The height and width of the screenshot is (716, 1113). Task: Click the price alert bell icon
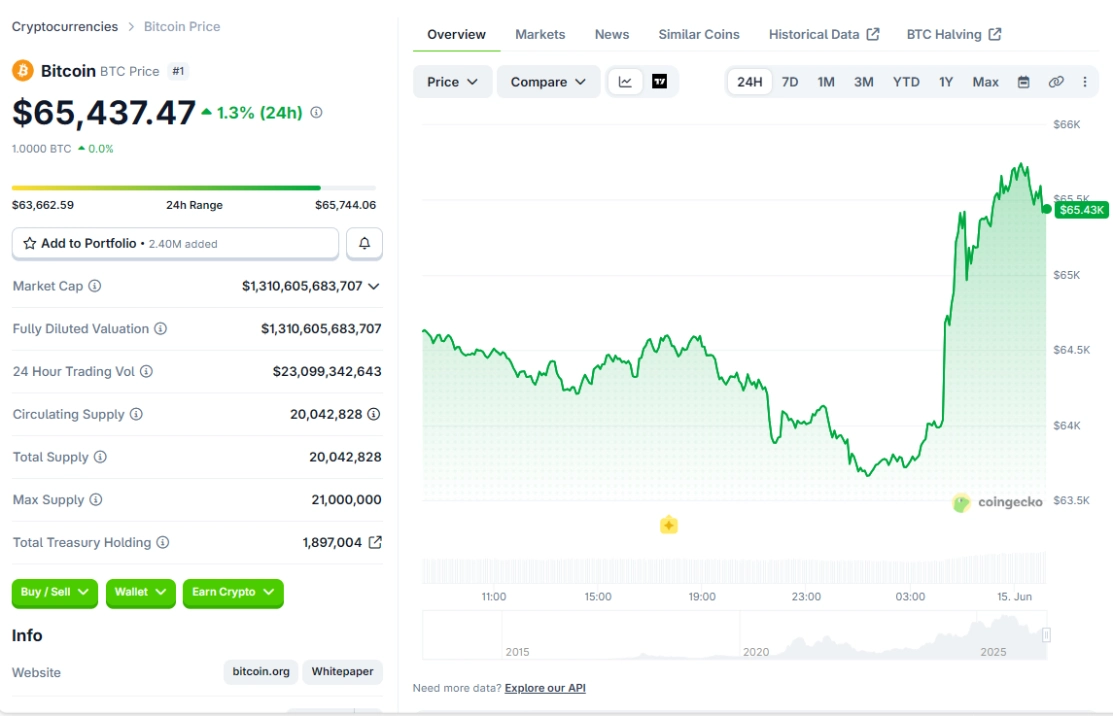(364, 243)
